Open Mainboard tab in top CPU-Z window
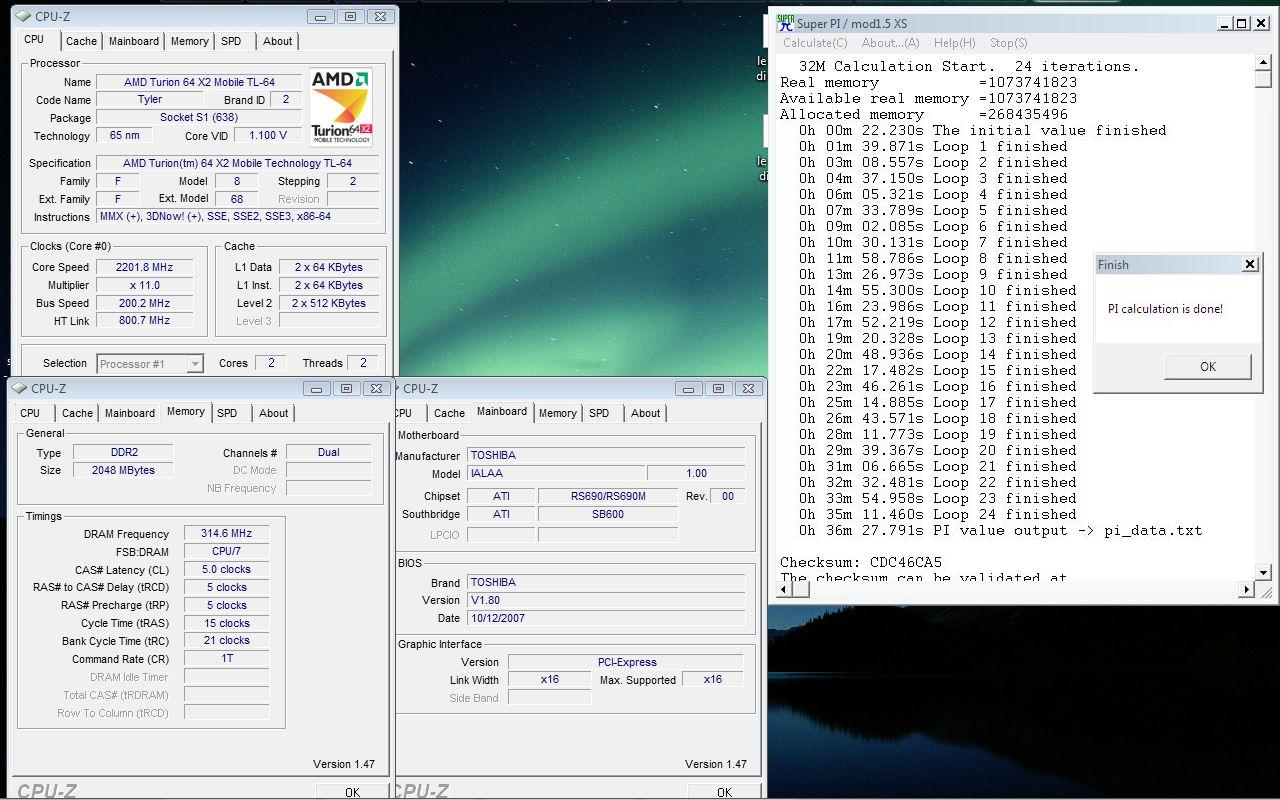Viewport: 1280px width, 800px height. (x=134, y=41)
